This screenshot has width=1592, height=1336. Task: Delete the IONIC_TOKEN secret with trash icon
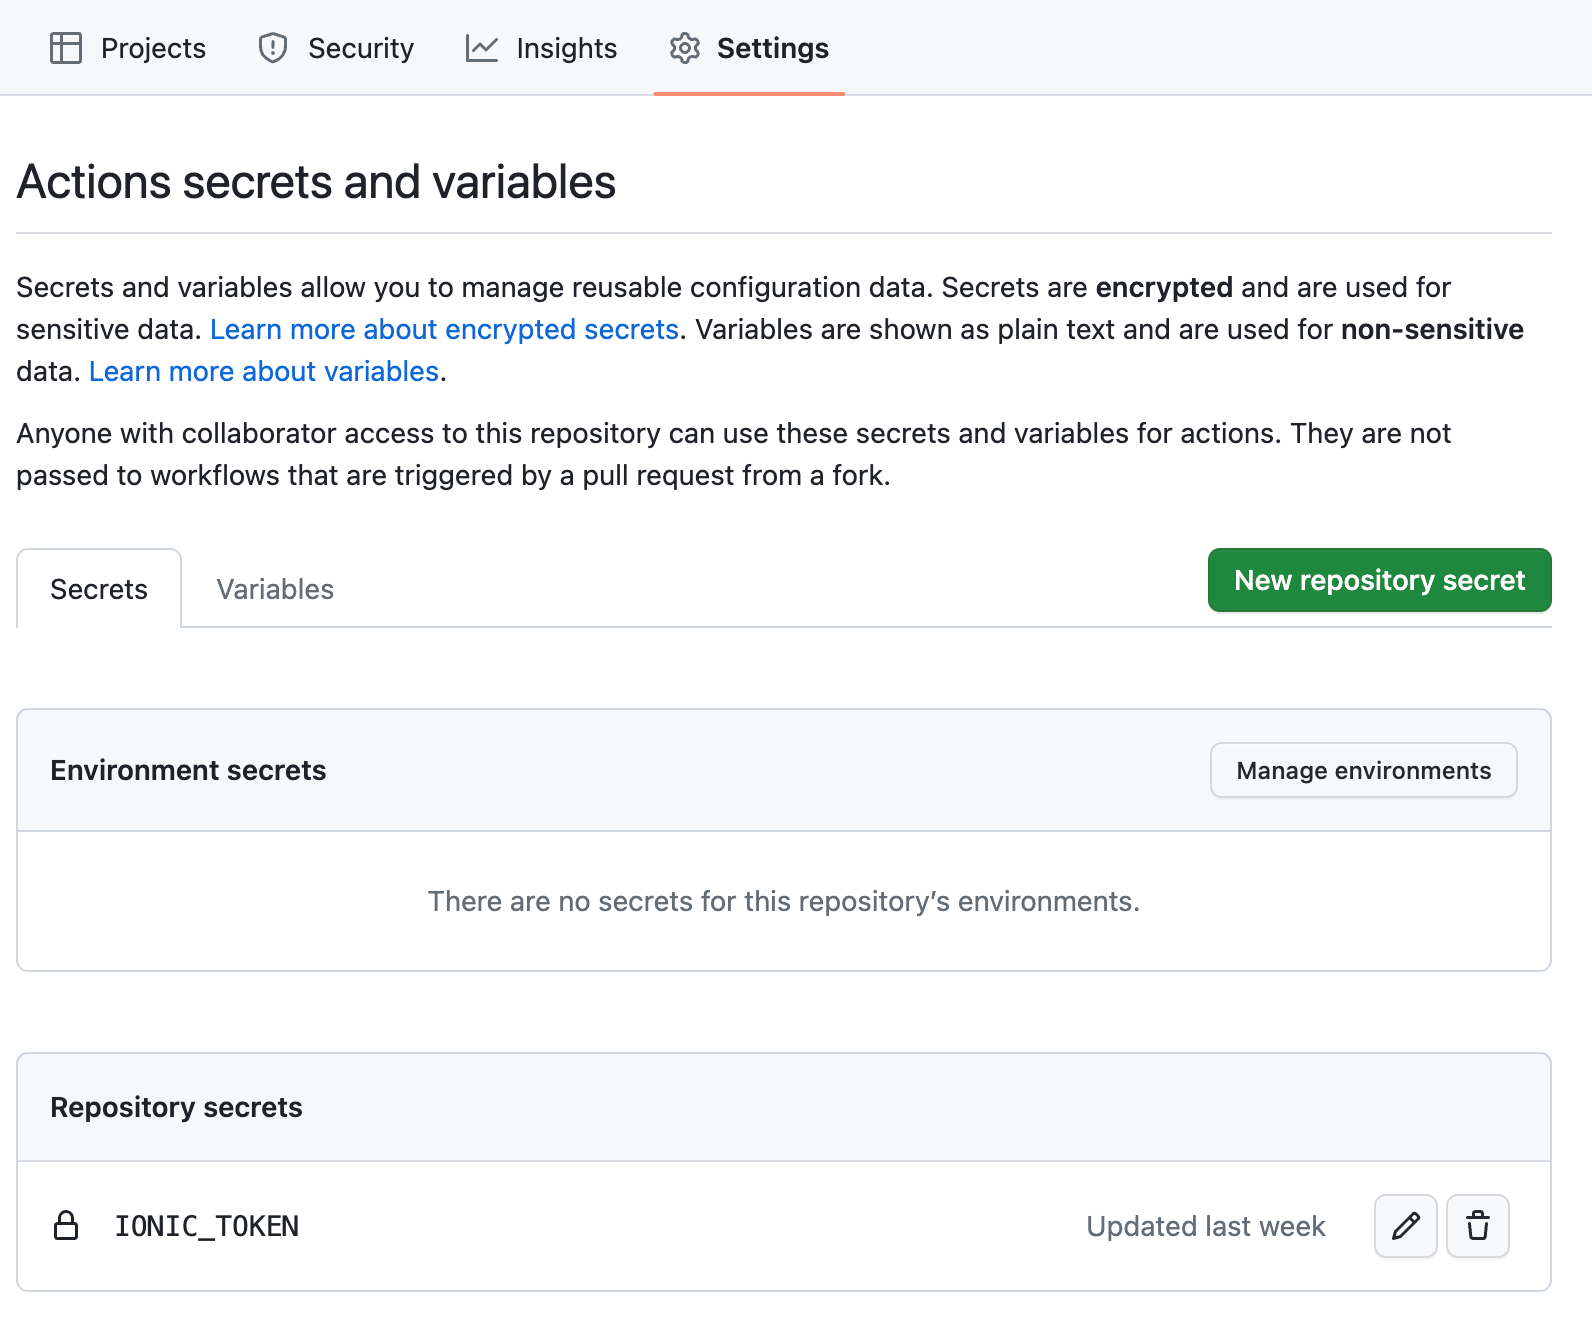(x=1477, y=1226)
